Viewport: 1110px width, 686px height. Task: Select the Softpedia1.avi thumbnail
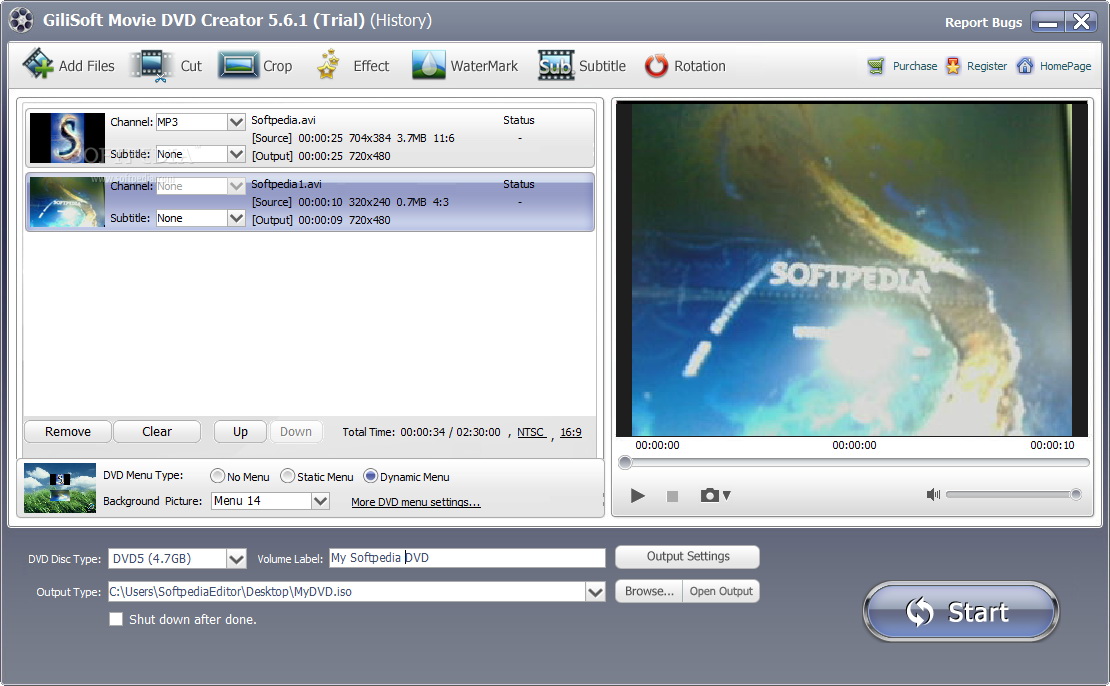click(x=67, y=202)
